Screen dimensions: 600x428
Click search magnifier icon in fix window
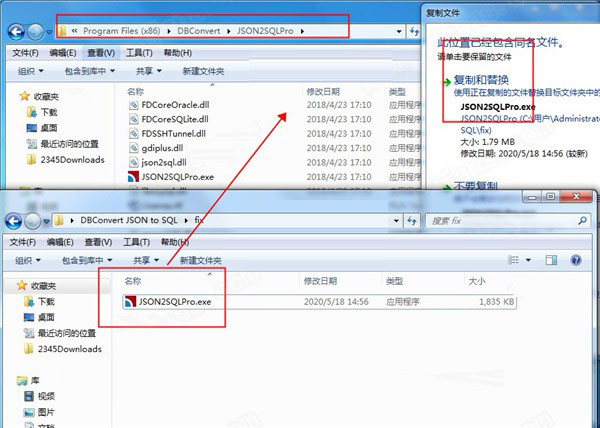tap(582, 221)
